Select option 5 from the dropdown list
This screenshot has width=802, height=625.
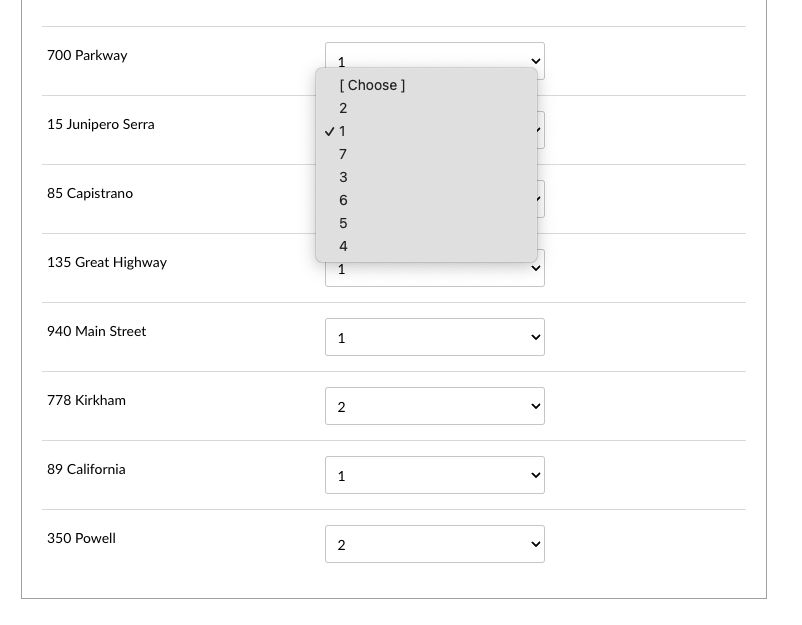pos(344,223)
